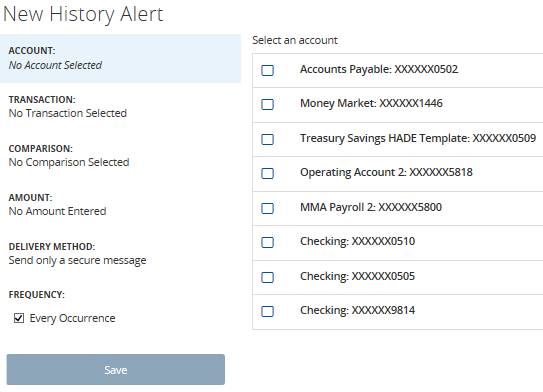Click the Save button
This screenshot has width=543, height=392.
point(116,369)
